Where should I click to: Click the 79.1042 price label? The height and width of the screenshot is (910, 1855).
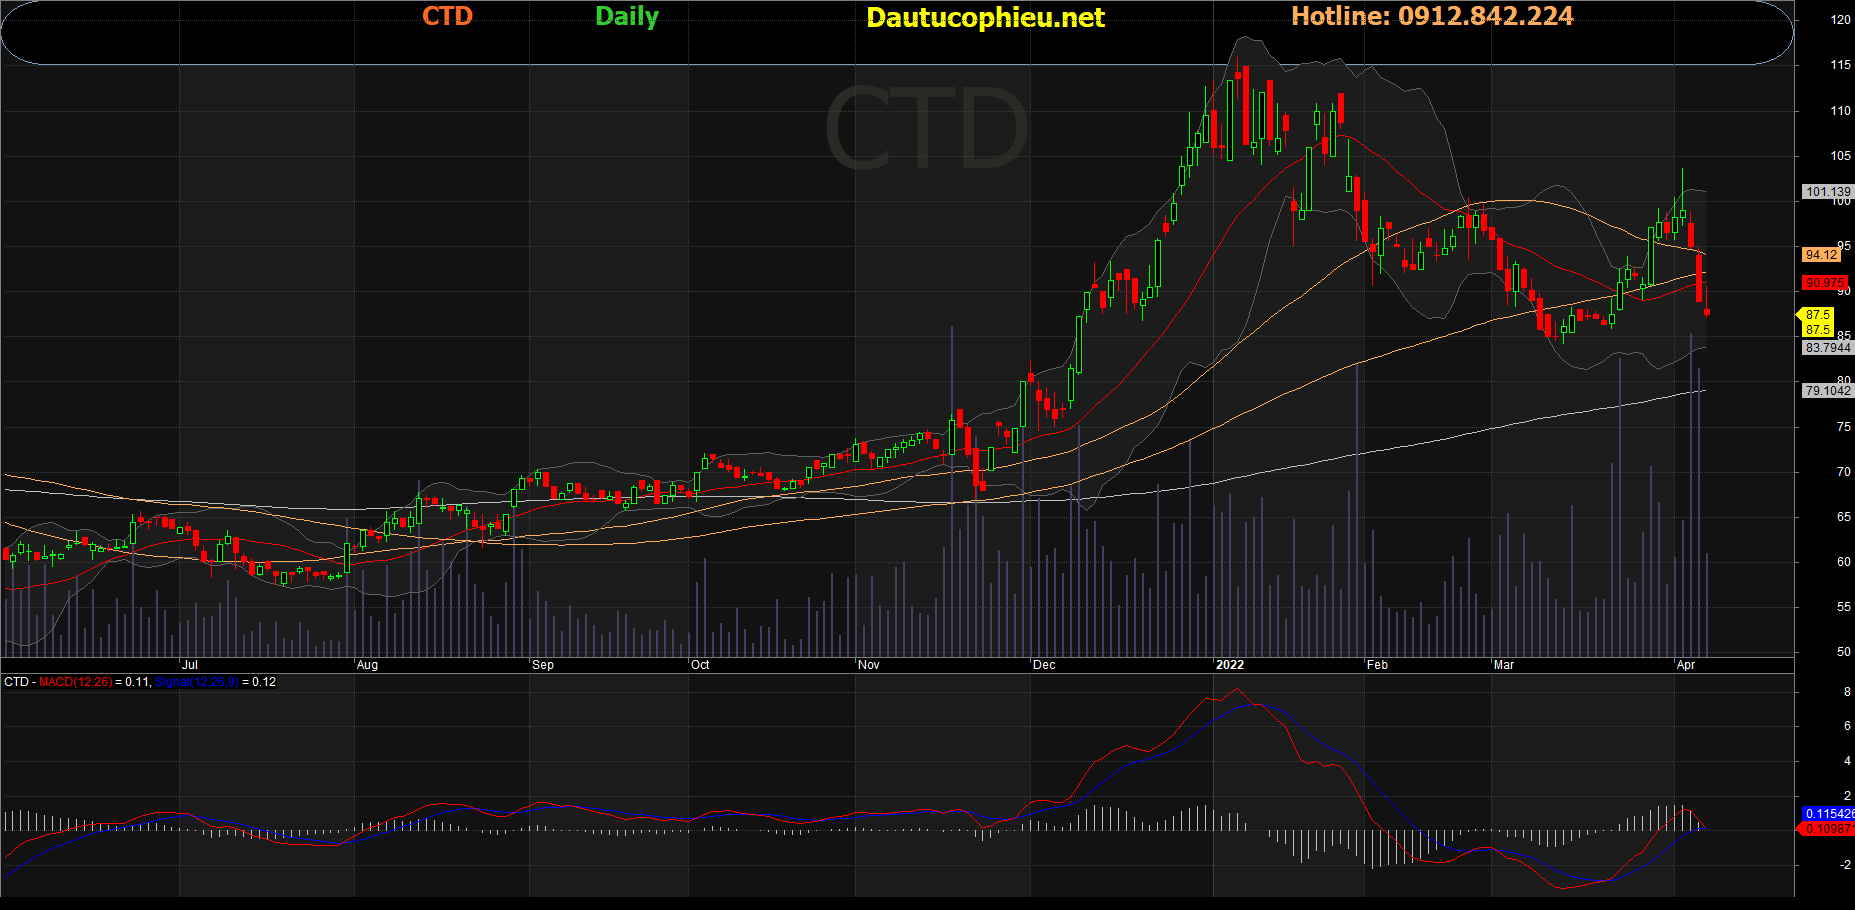1827,391
